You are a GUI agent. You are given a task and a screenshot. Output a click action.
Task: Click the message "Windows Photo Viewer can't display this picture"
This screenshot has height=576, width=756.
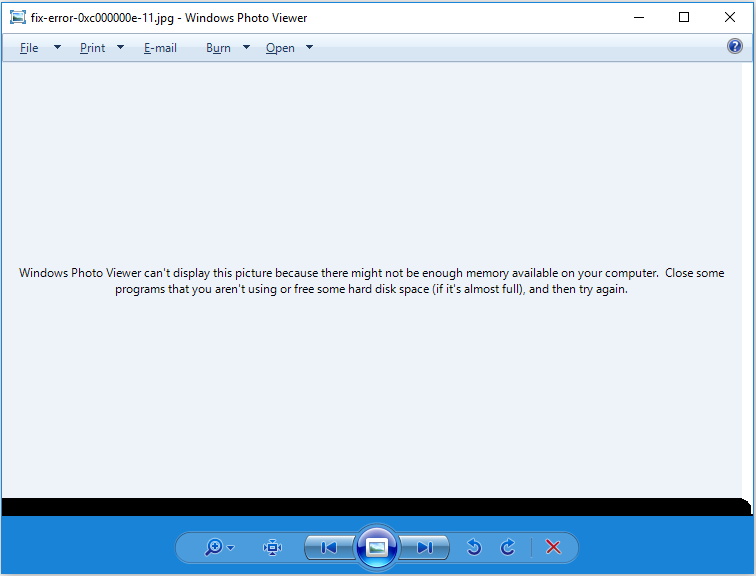(x=146, y=273)
